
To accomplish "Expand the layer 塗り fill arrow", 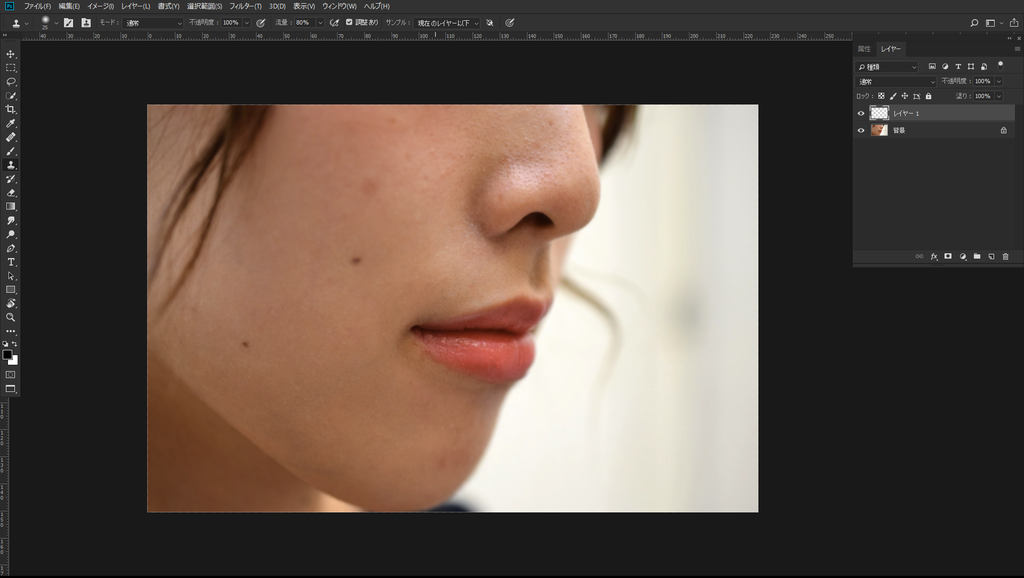I will (x=999, y=96).
